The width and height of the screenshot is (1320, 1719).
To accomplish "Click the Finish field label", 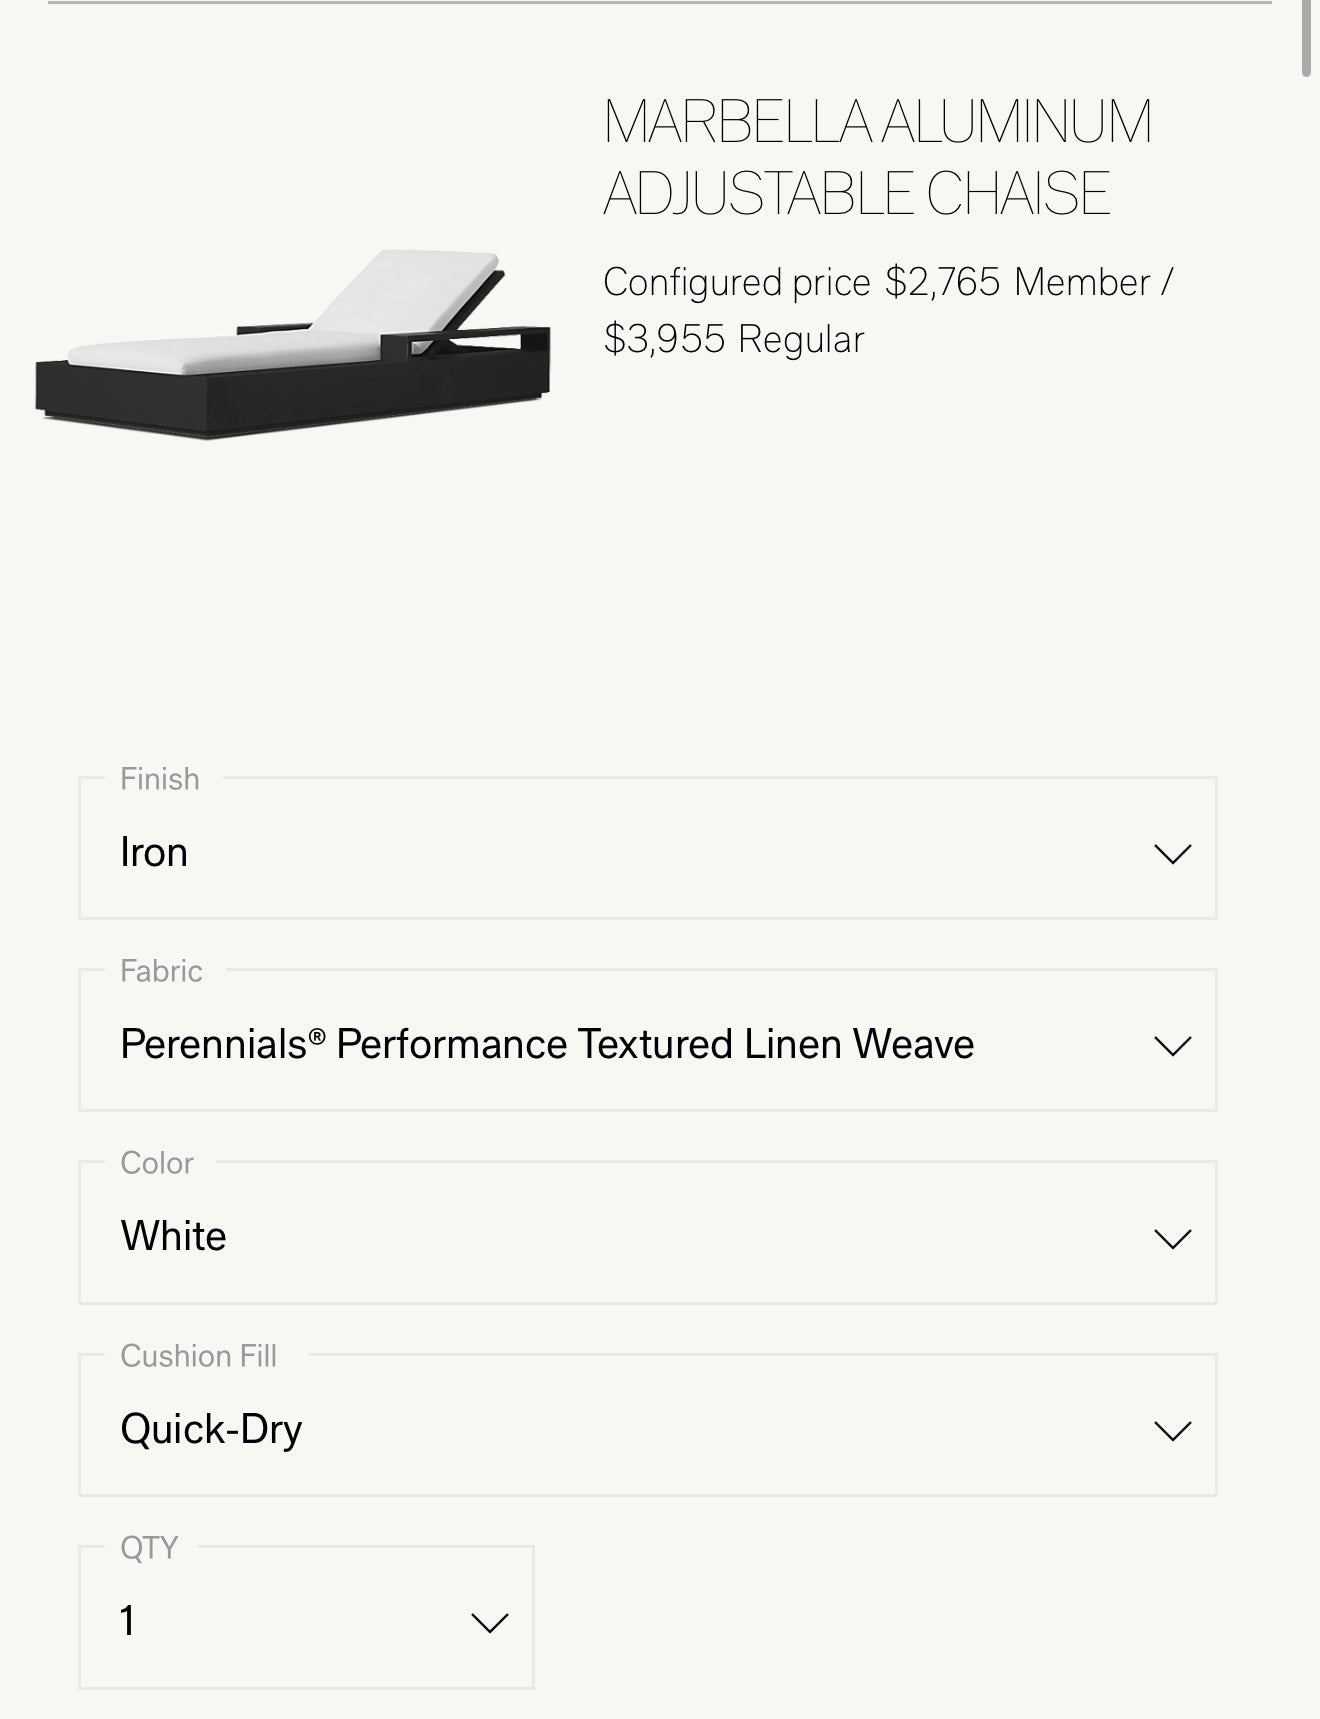I will (x=160, y=779).
